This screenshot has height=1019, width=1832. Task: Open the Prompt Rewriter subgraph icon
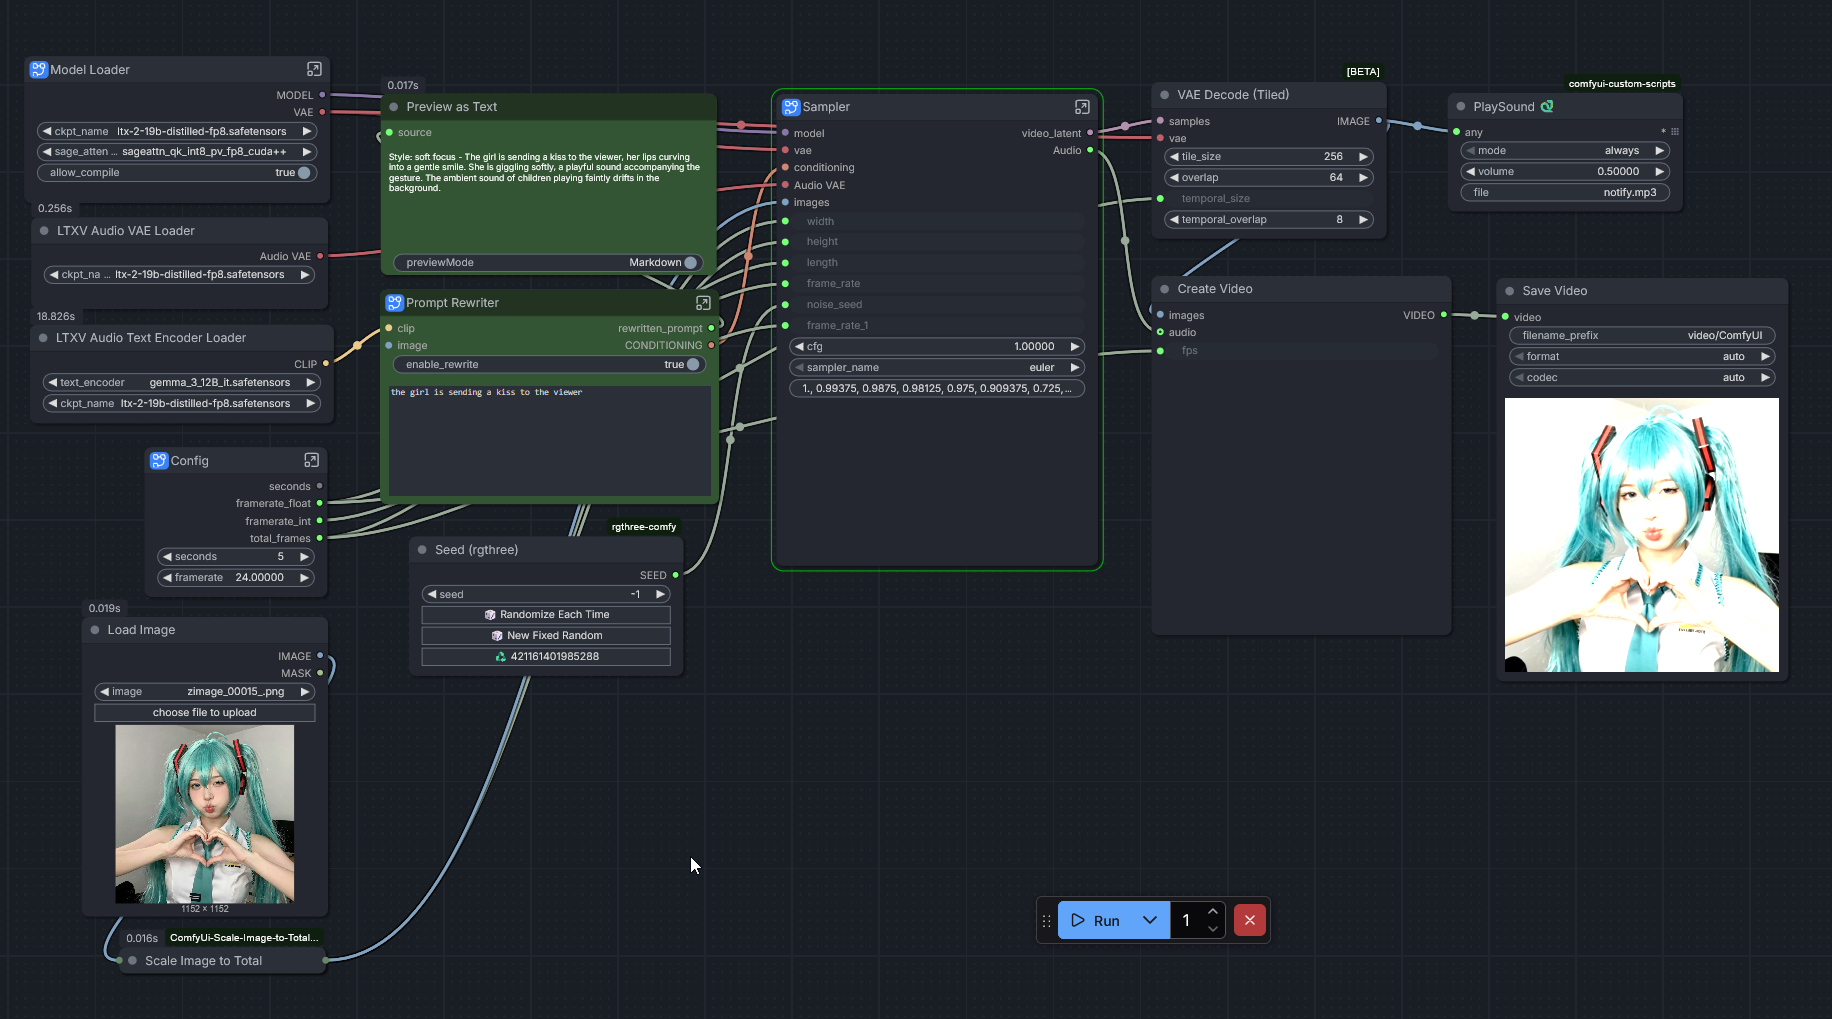(x=703, y=303)
